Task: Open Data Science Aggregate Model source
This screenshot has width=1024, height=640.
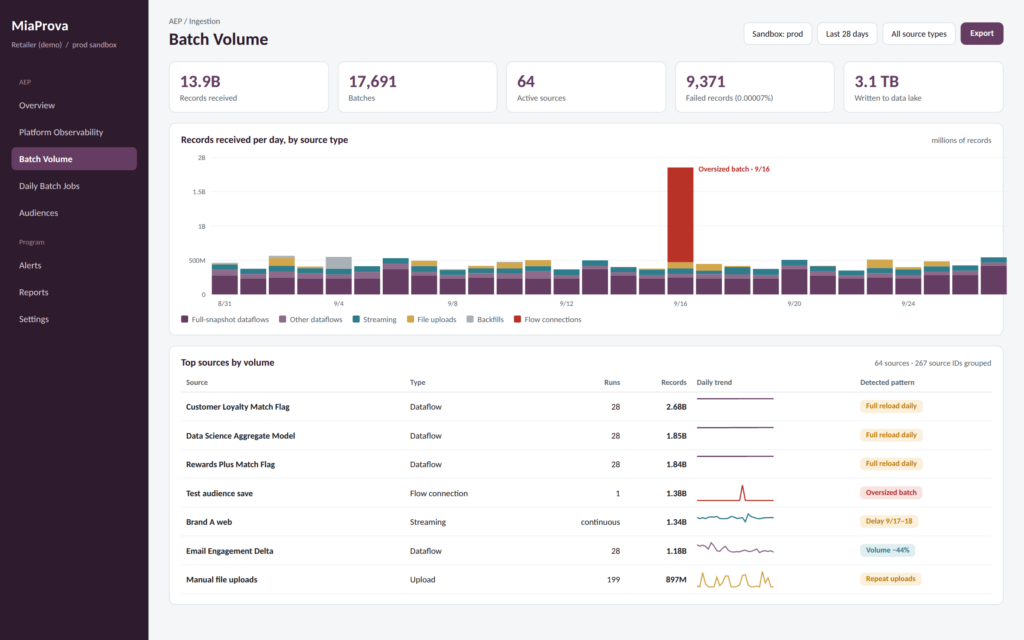Action: pyautogui.click(x=240, y=436)
